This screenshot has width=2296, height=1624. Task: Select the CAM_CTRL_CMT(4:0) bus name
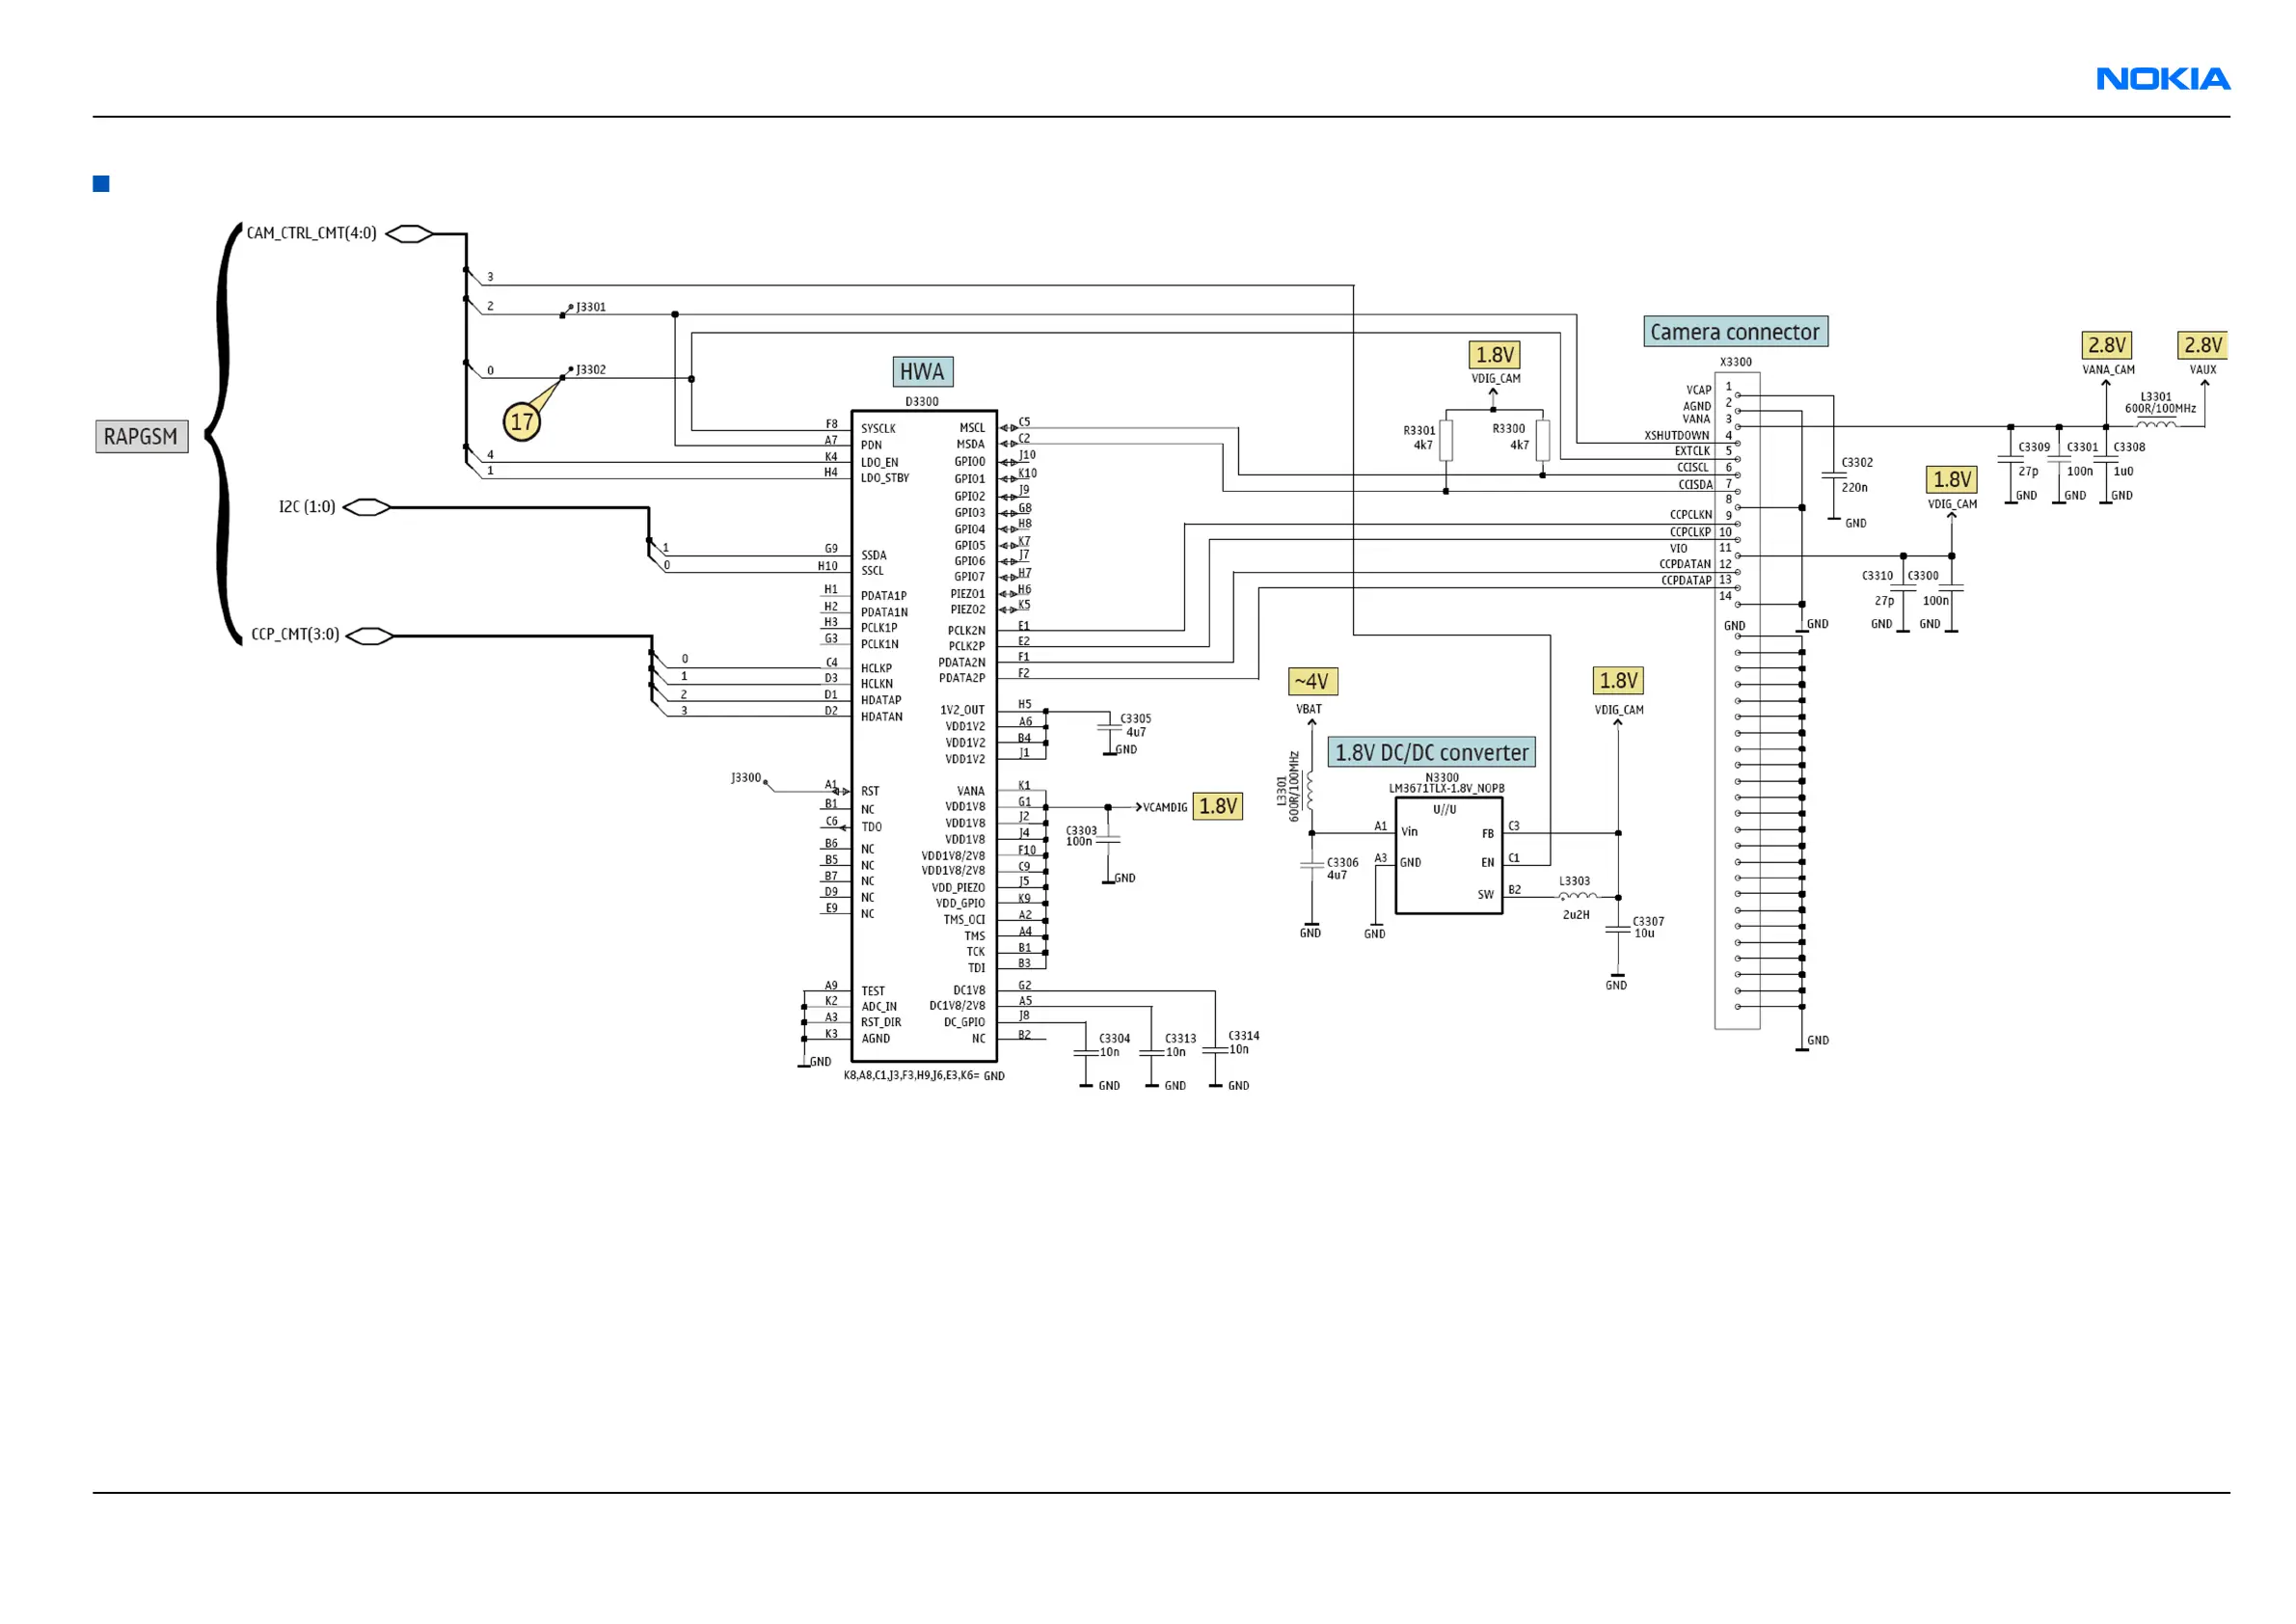pyautogui.click(x=312, y=233)
